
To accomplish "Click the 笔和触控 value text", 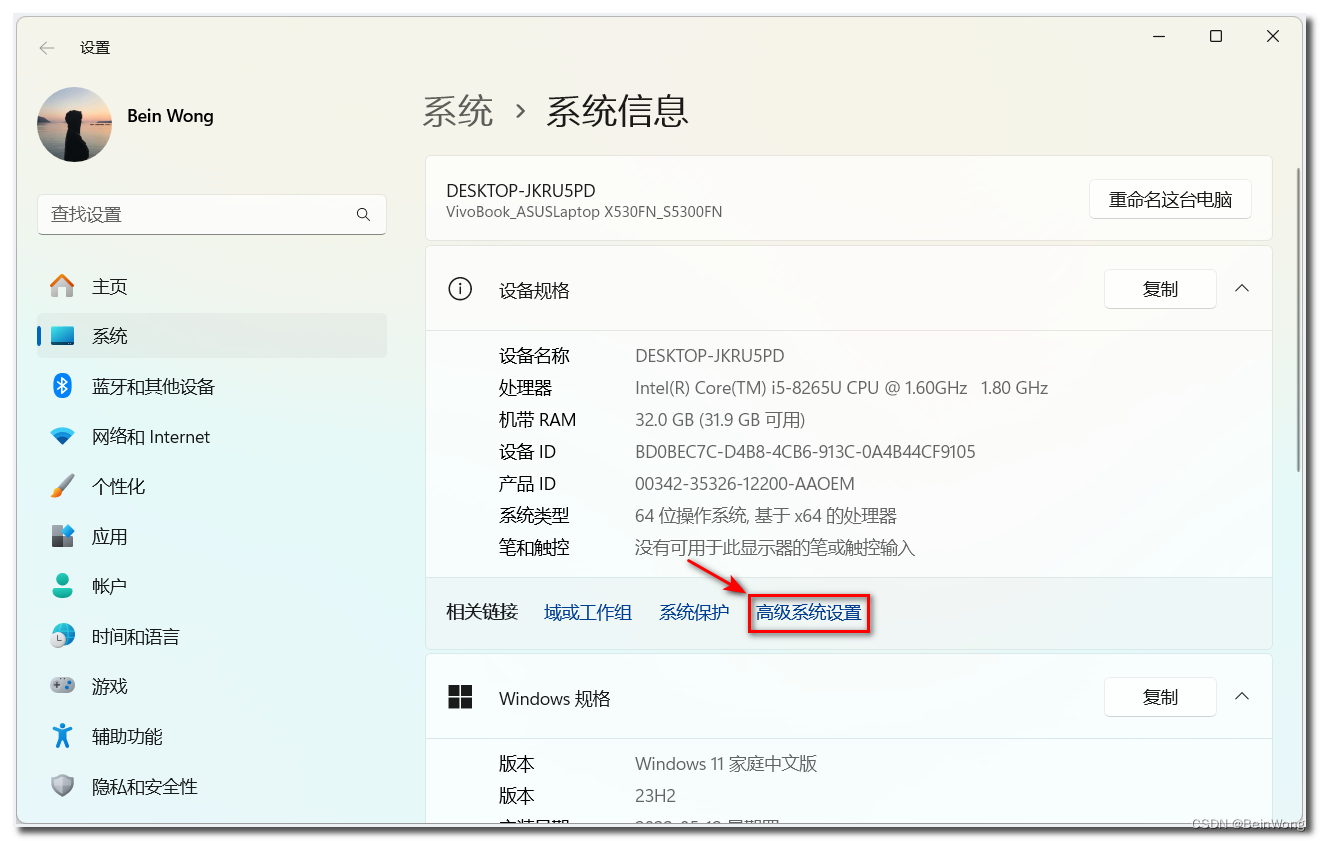I will click(x=775, y=548).
